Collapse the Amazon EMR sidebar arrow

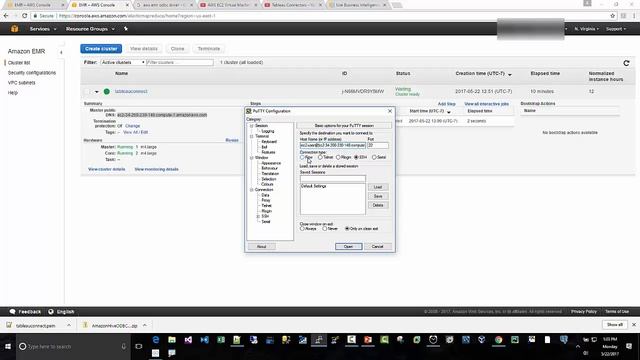(61, 52)
